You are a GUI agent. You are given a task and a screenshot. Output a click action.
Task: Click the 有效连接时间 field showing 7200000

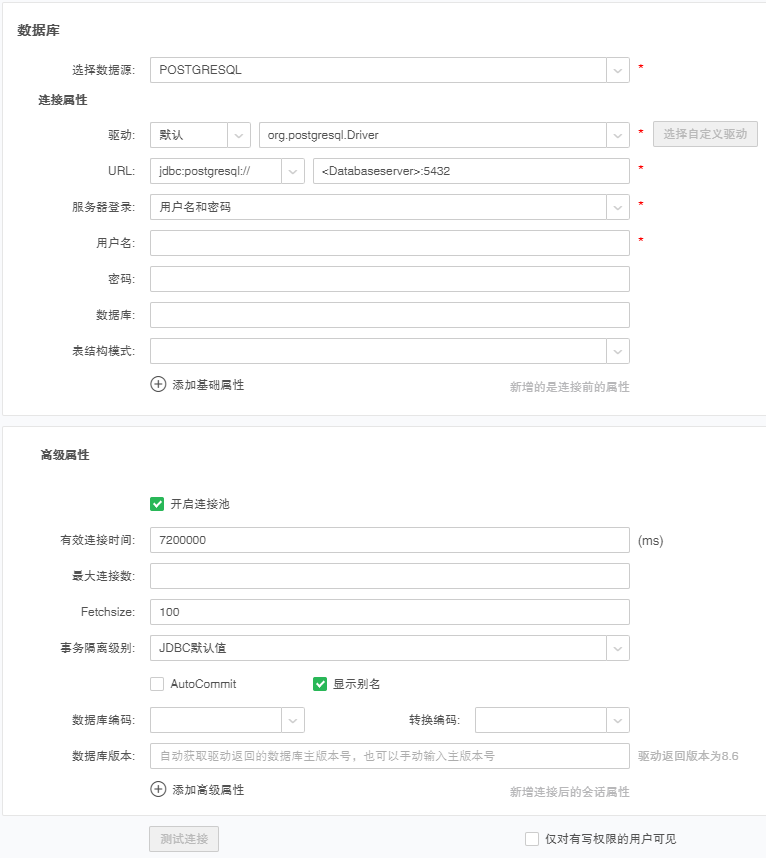pyautogui.click(x=390, y=540)
